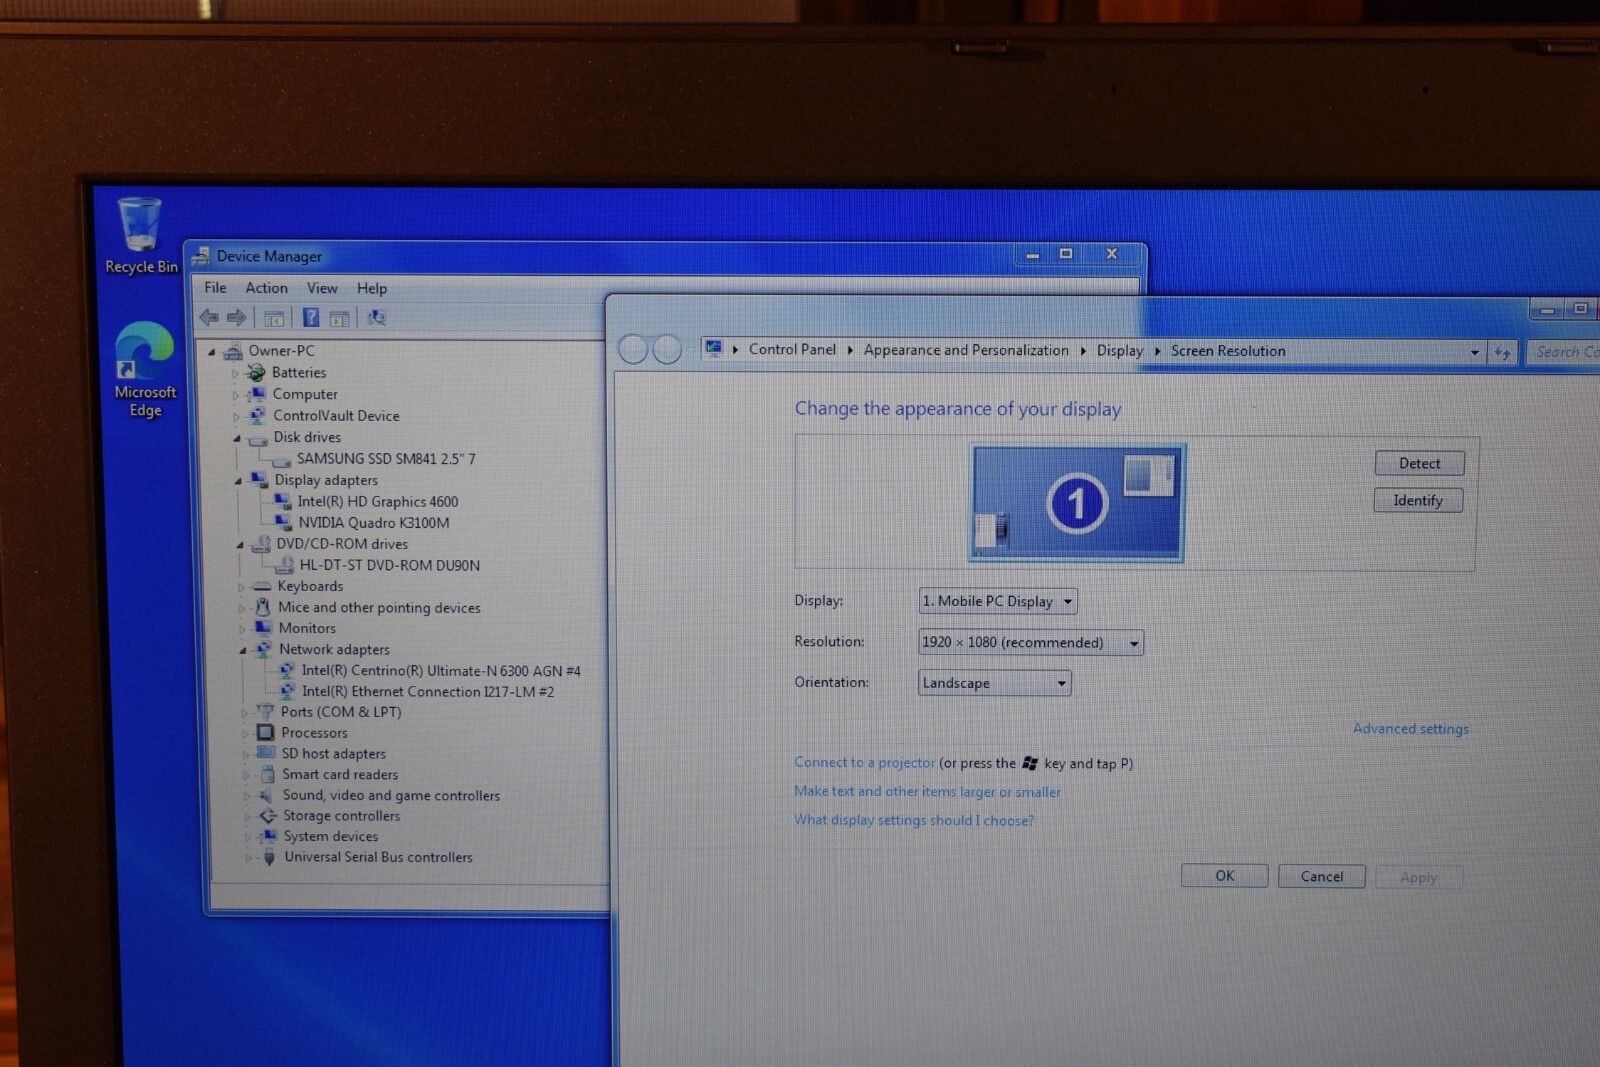Collapse the DVD/CD-ROM drives category
Viewport: 1600px width, 1067px height.
point(240,545)
